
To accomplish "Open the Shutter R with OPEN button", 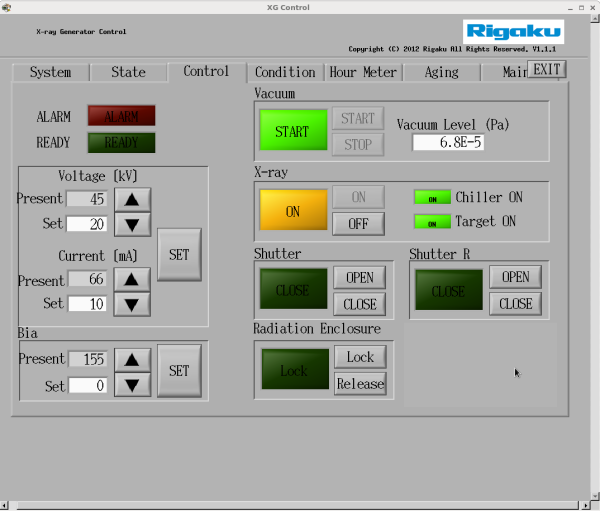I will point(516,277).
